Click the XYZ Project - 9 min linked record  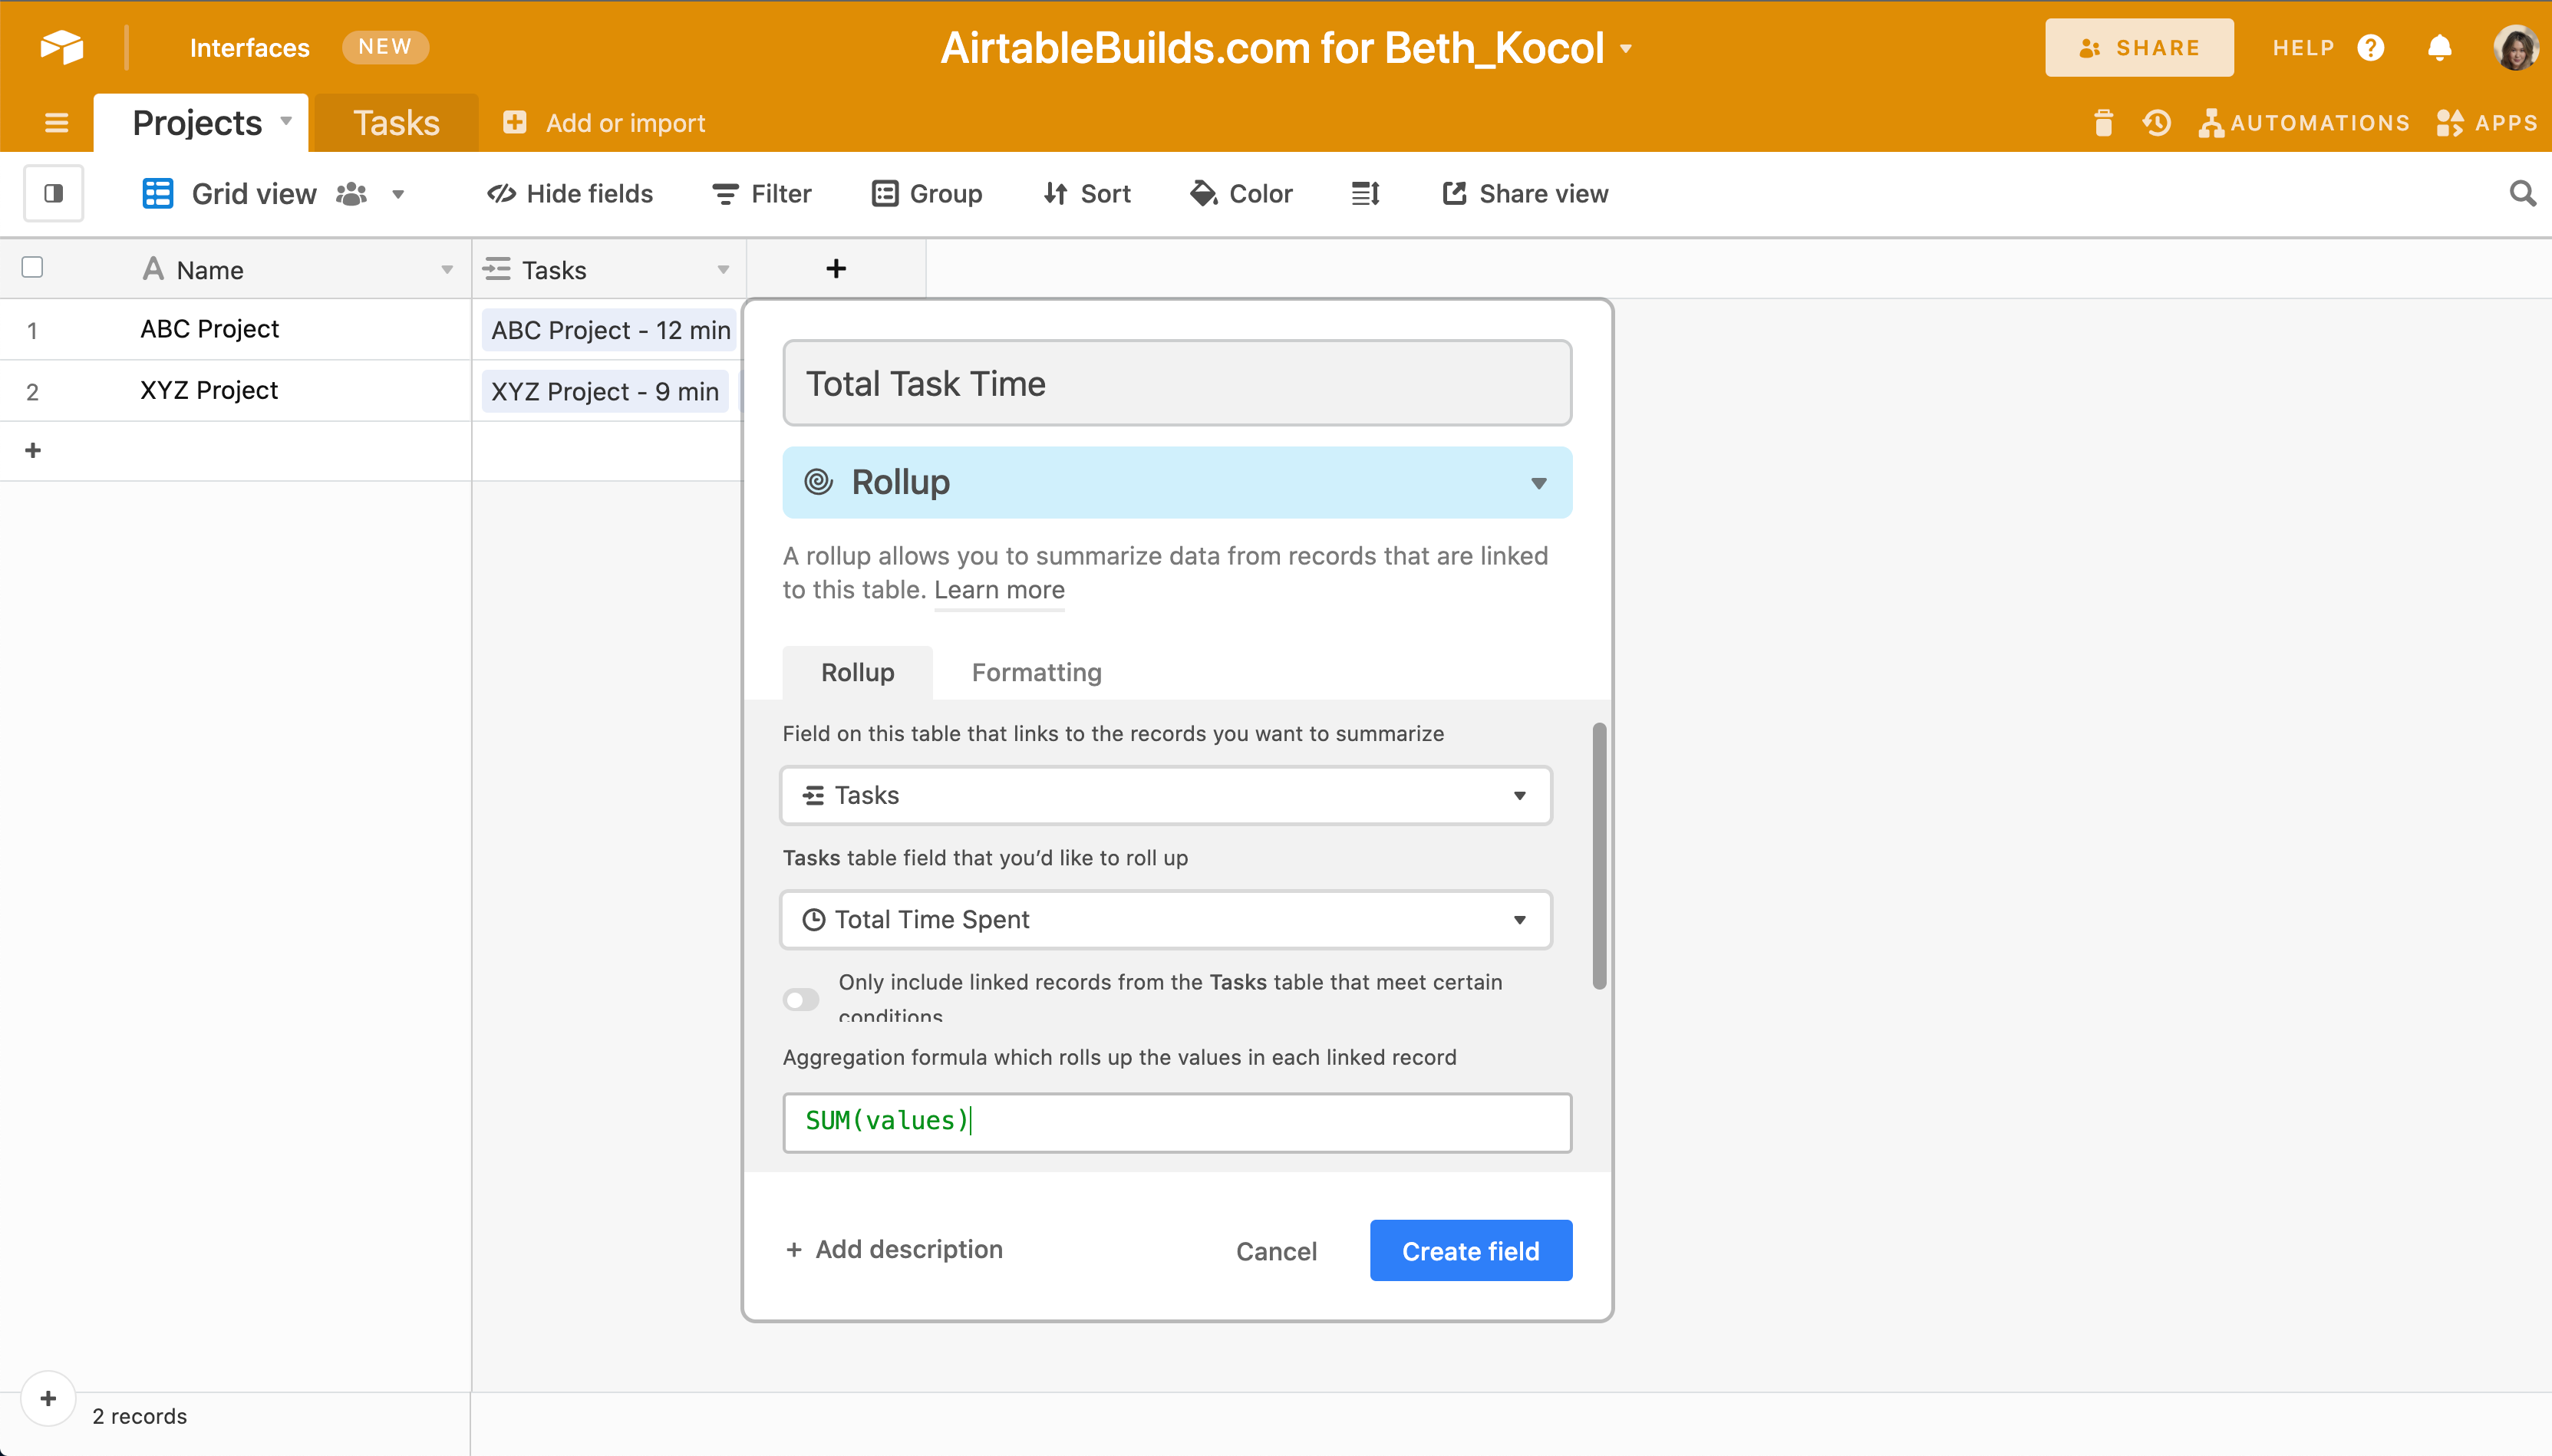(605, 391)
